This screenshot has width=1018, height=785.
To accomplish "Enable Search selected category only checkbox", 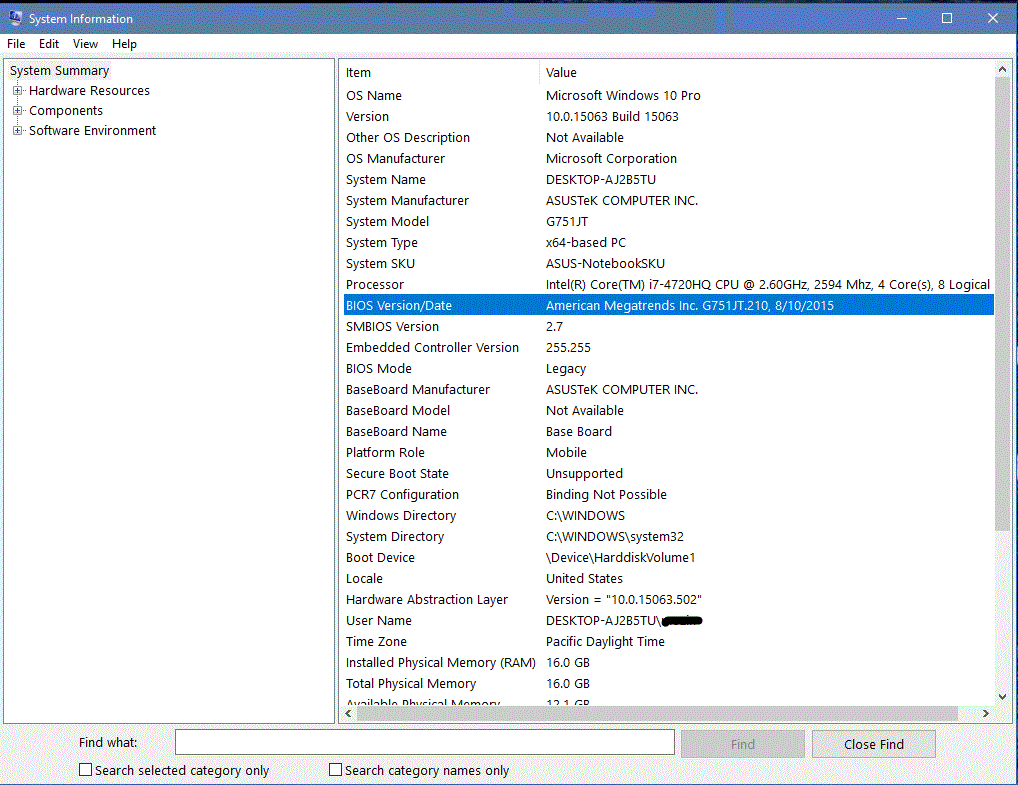I will tap(85, 769).
